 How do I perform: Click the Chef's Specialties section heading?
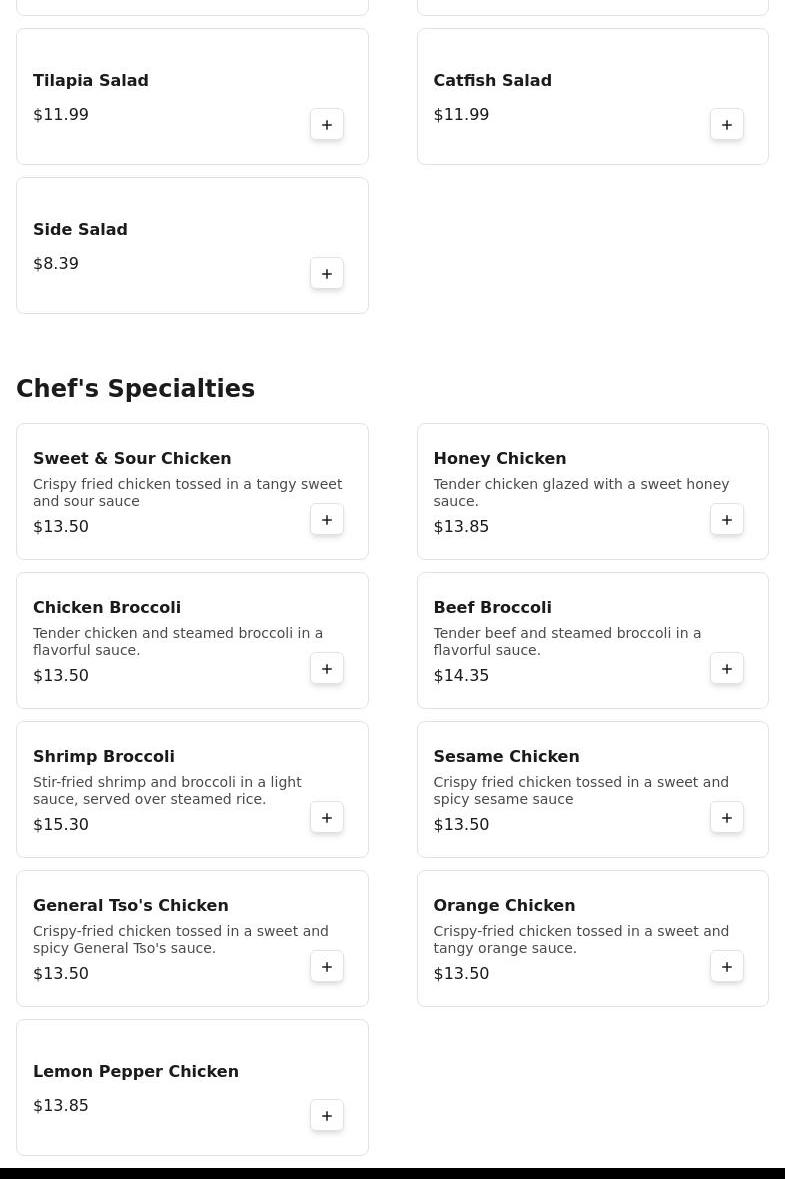point(135,388)
